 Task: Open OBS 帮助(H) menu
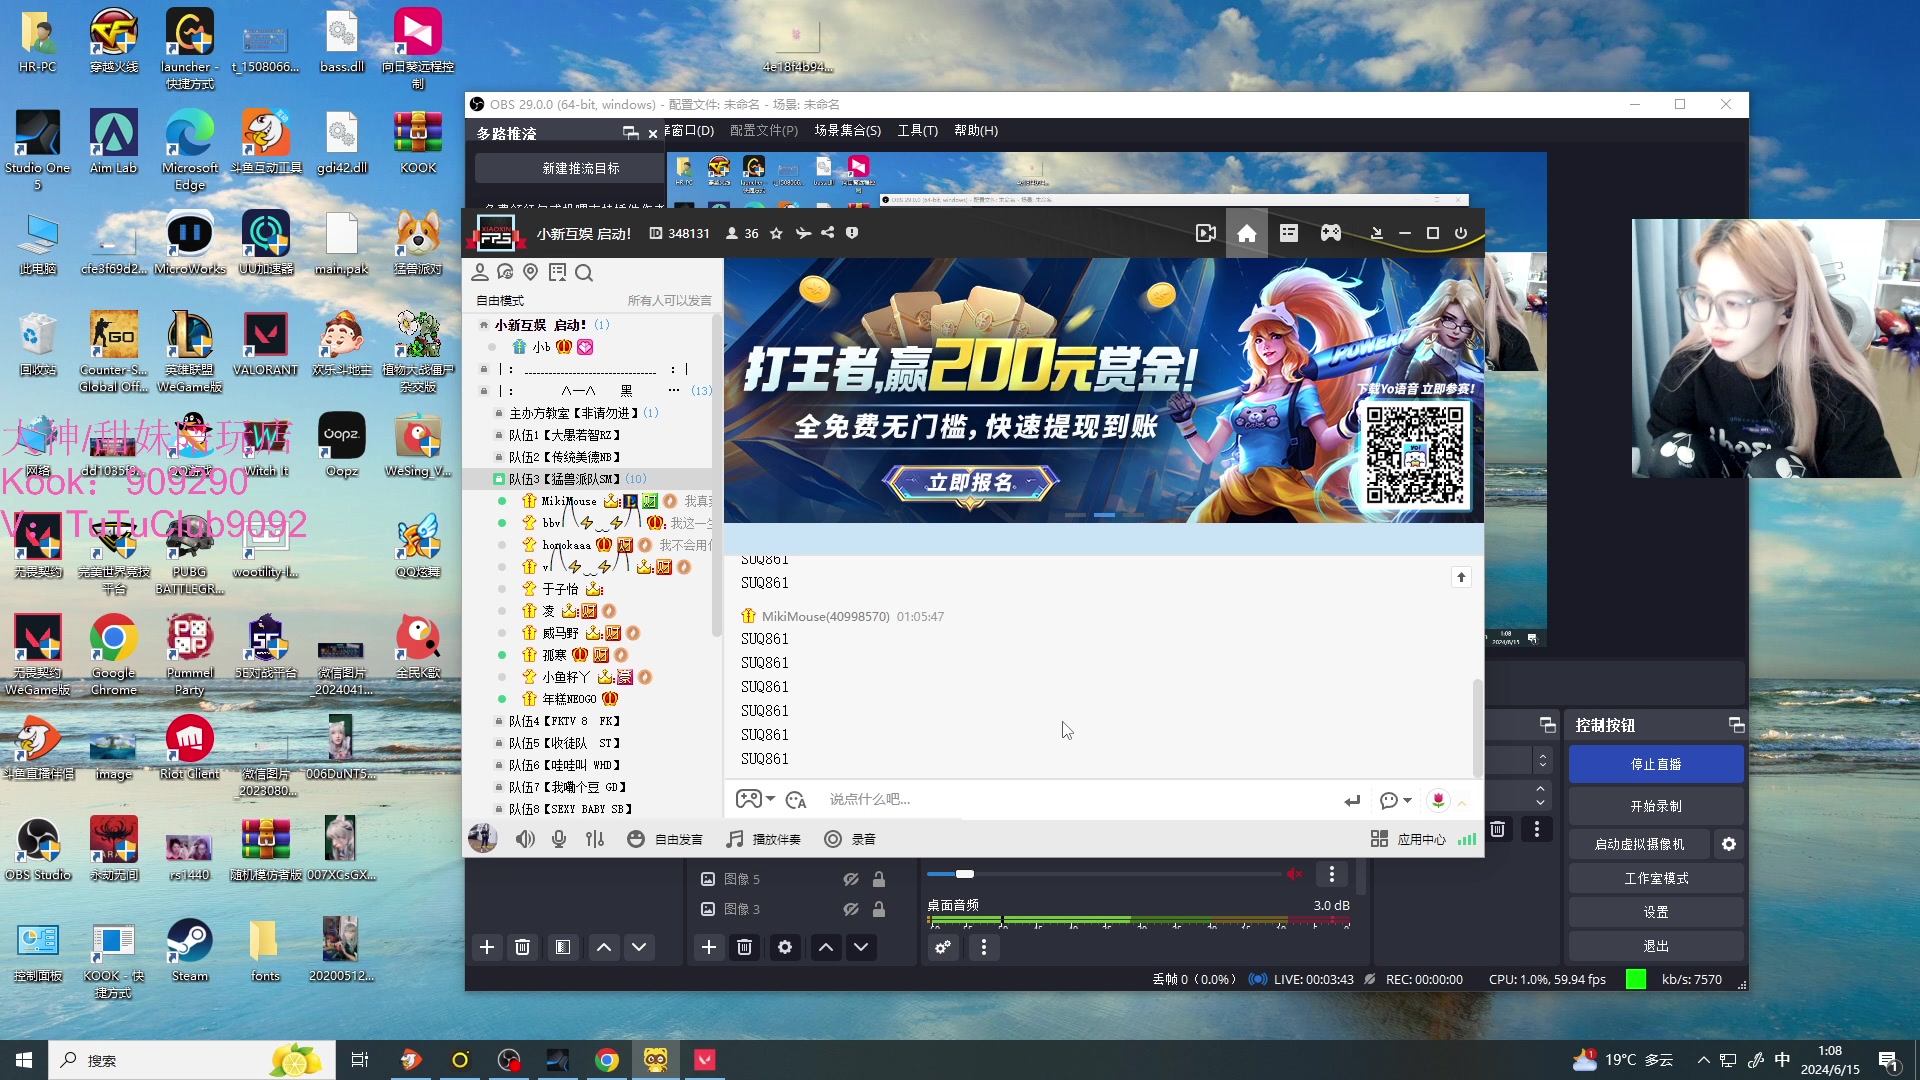(x=976, y=131)
